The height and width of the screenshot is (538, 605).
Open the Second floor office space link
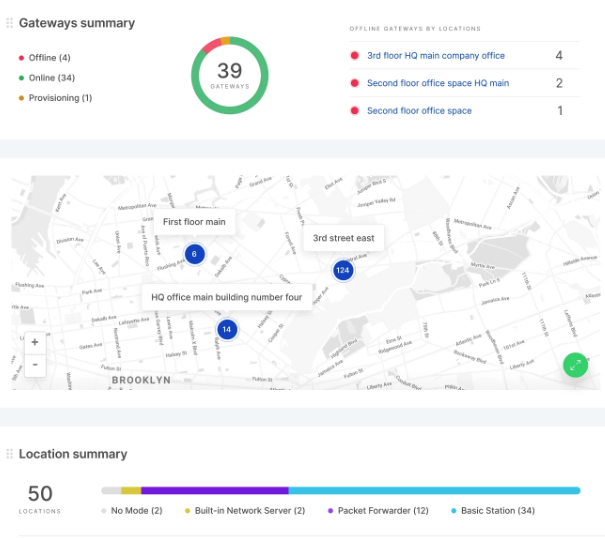pos(419,111)
